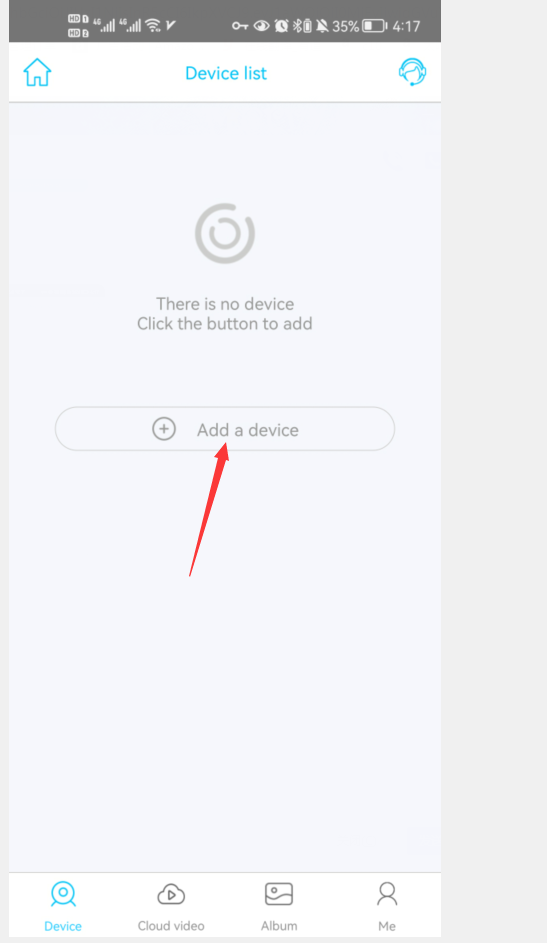Open the Album picture icon
The height and width of the screenshot is (943, 547).
point(279,894)
